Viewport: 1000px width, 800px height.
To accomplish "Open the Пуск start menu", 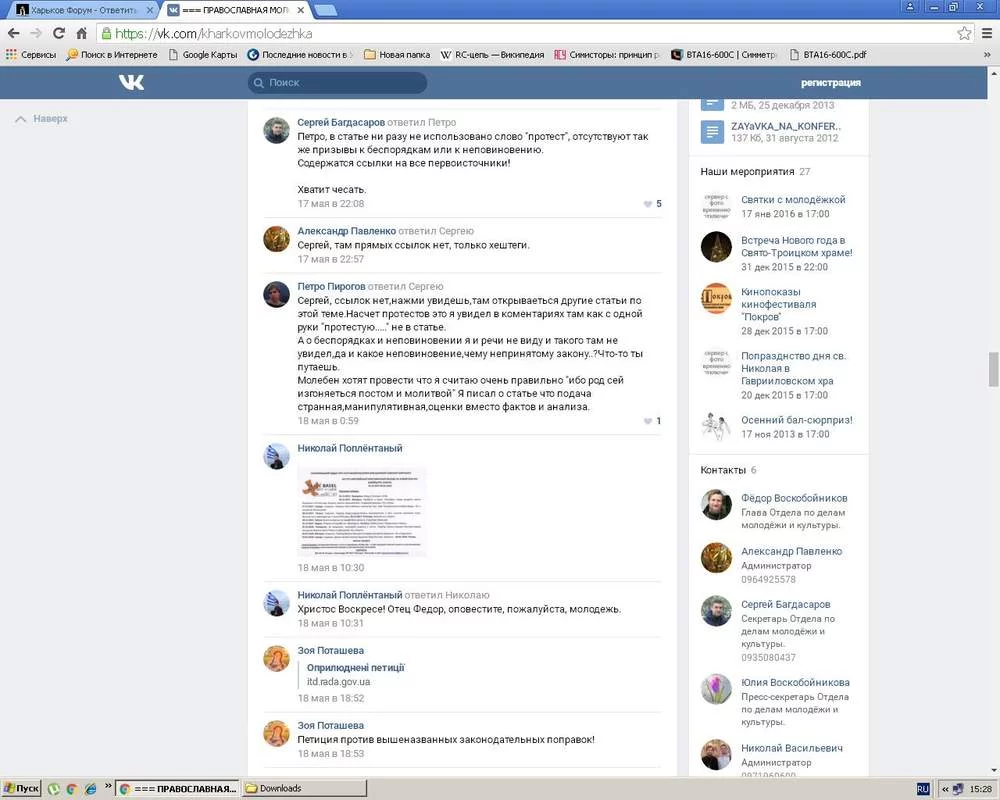I will pyautogui.click(x=21, y=789).
